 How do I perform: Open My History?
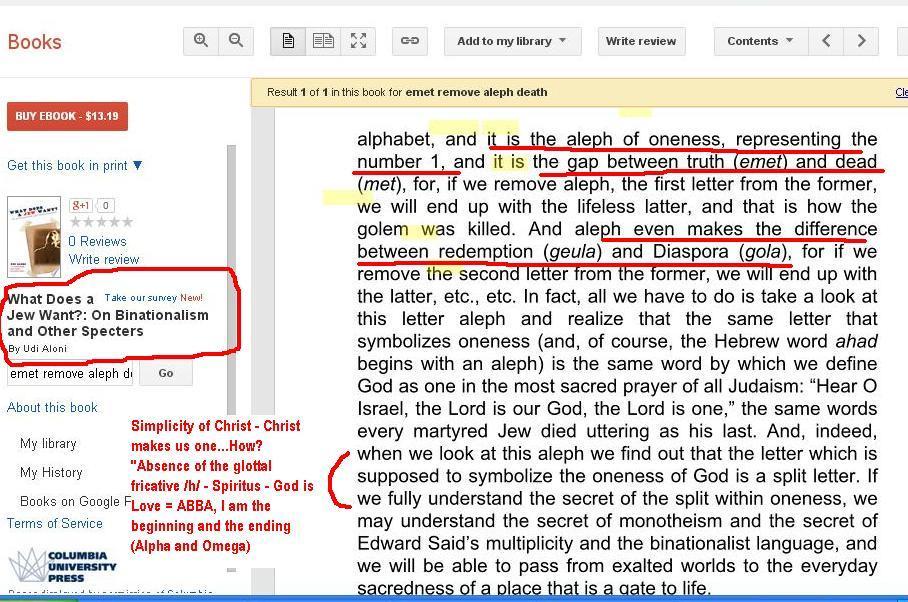[x=51, y=473]
